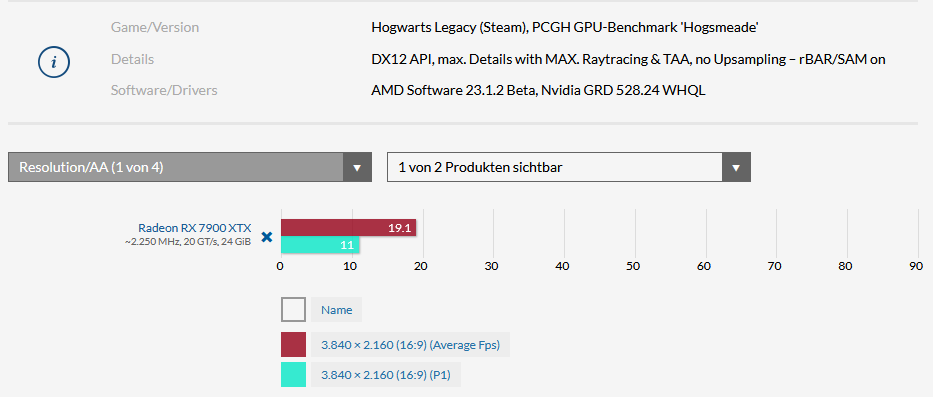Click the red 19.1 average fps bar

[348, 227]
